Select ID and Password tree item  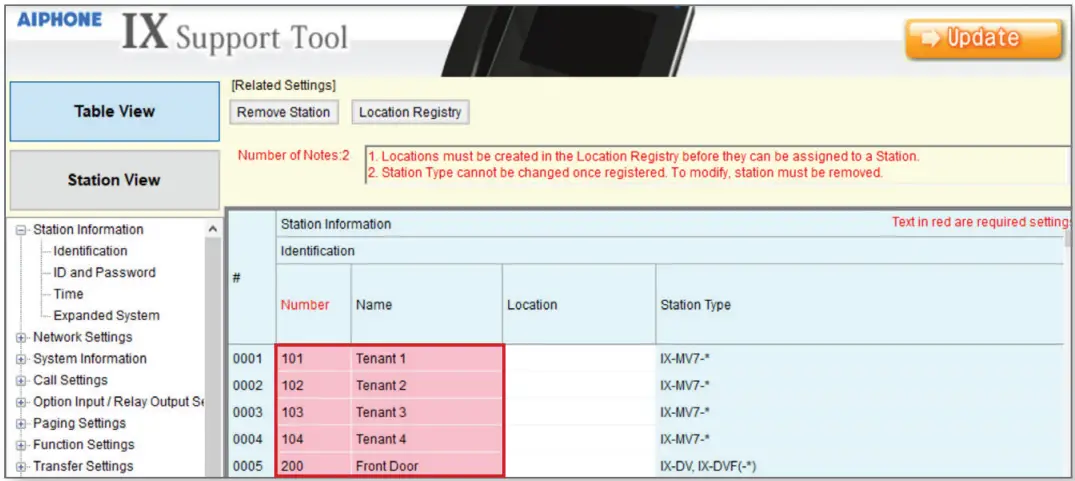coord(104,272)
